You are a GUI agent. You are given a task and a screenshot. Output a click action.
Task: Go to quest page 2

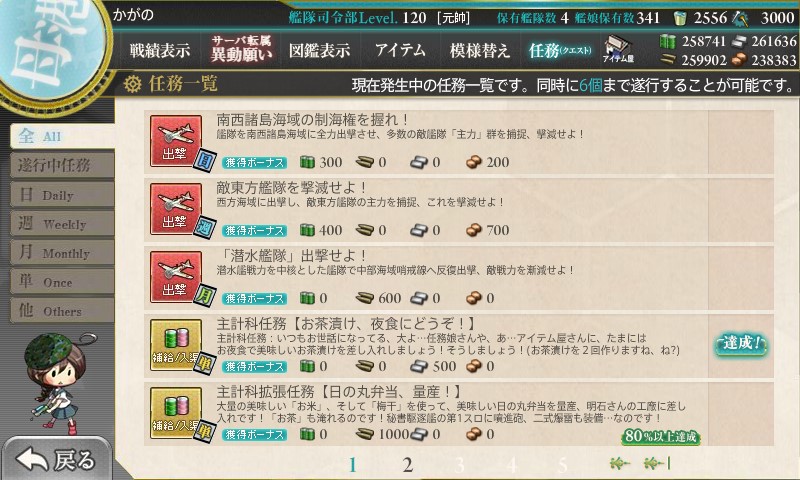coord(407,465)
